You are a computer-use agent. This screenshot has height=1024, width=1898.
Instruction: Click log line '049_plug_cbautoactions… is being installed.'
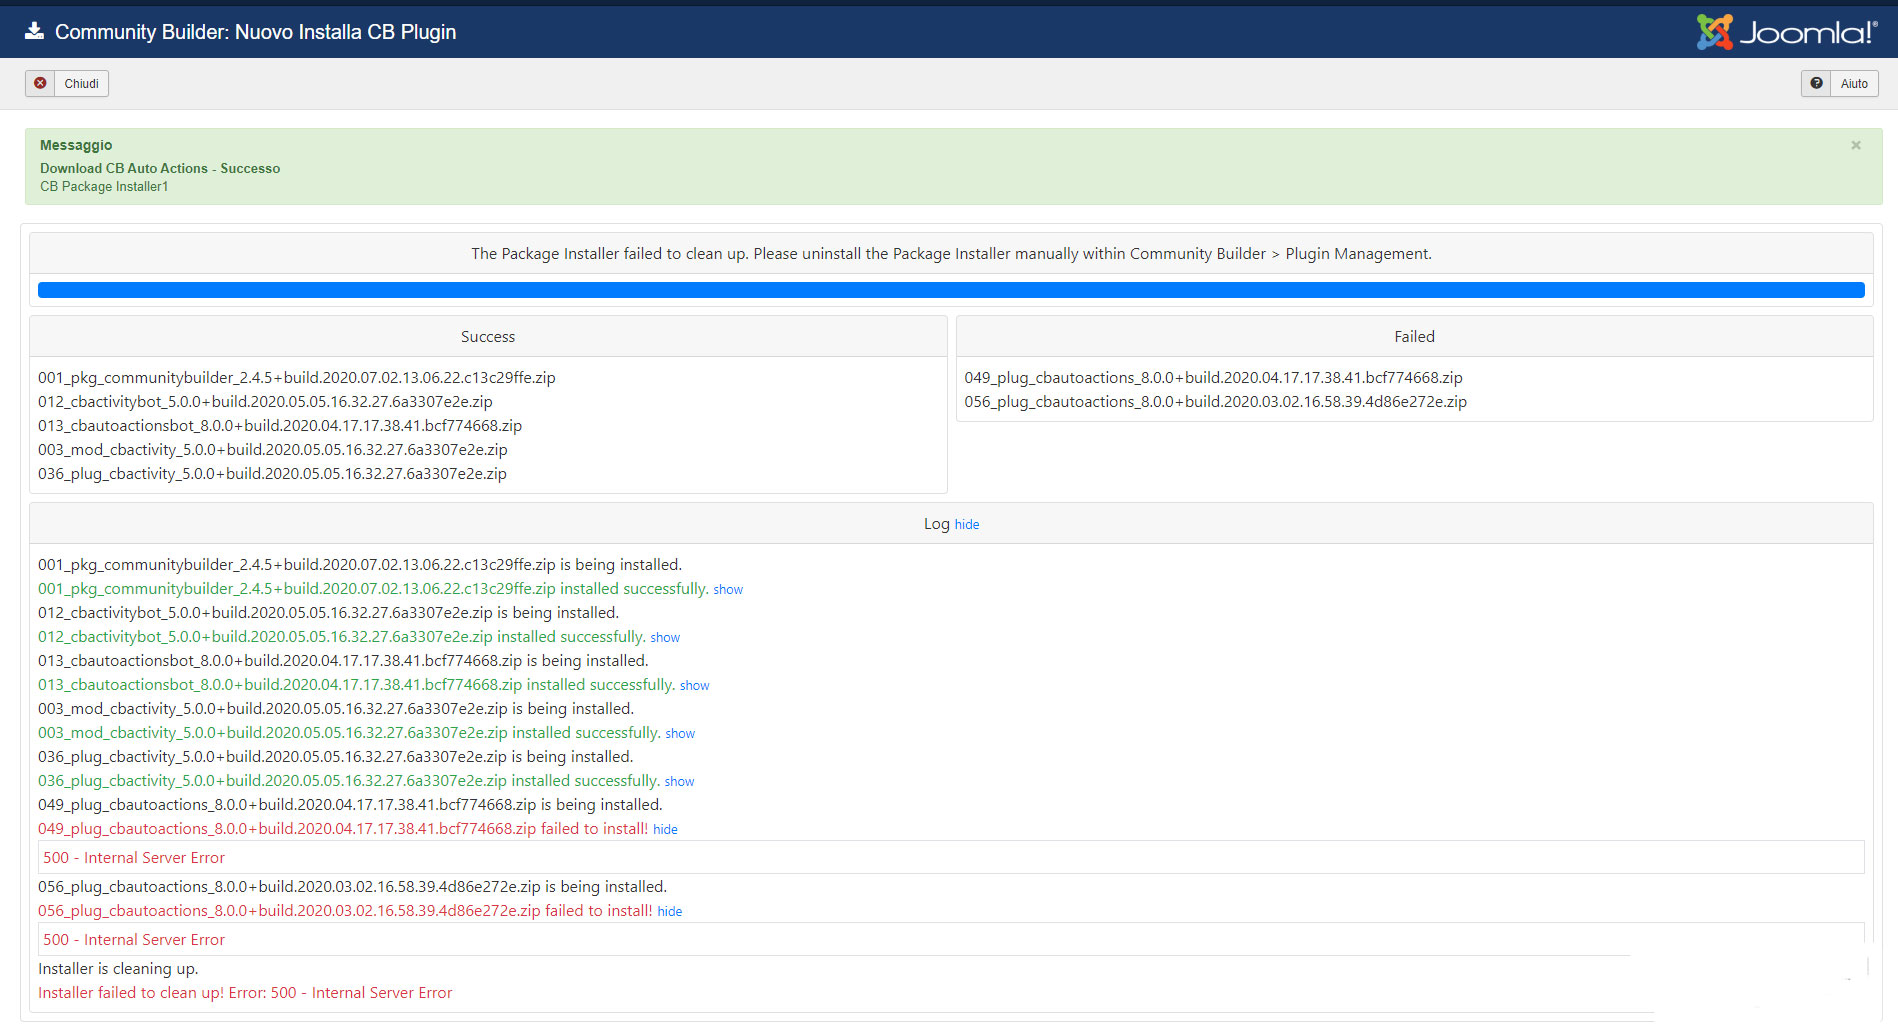tap(350, 805)
